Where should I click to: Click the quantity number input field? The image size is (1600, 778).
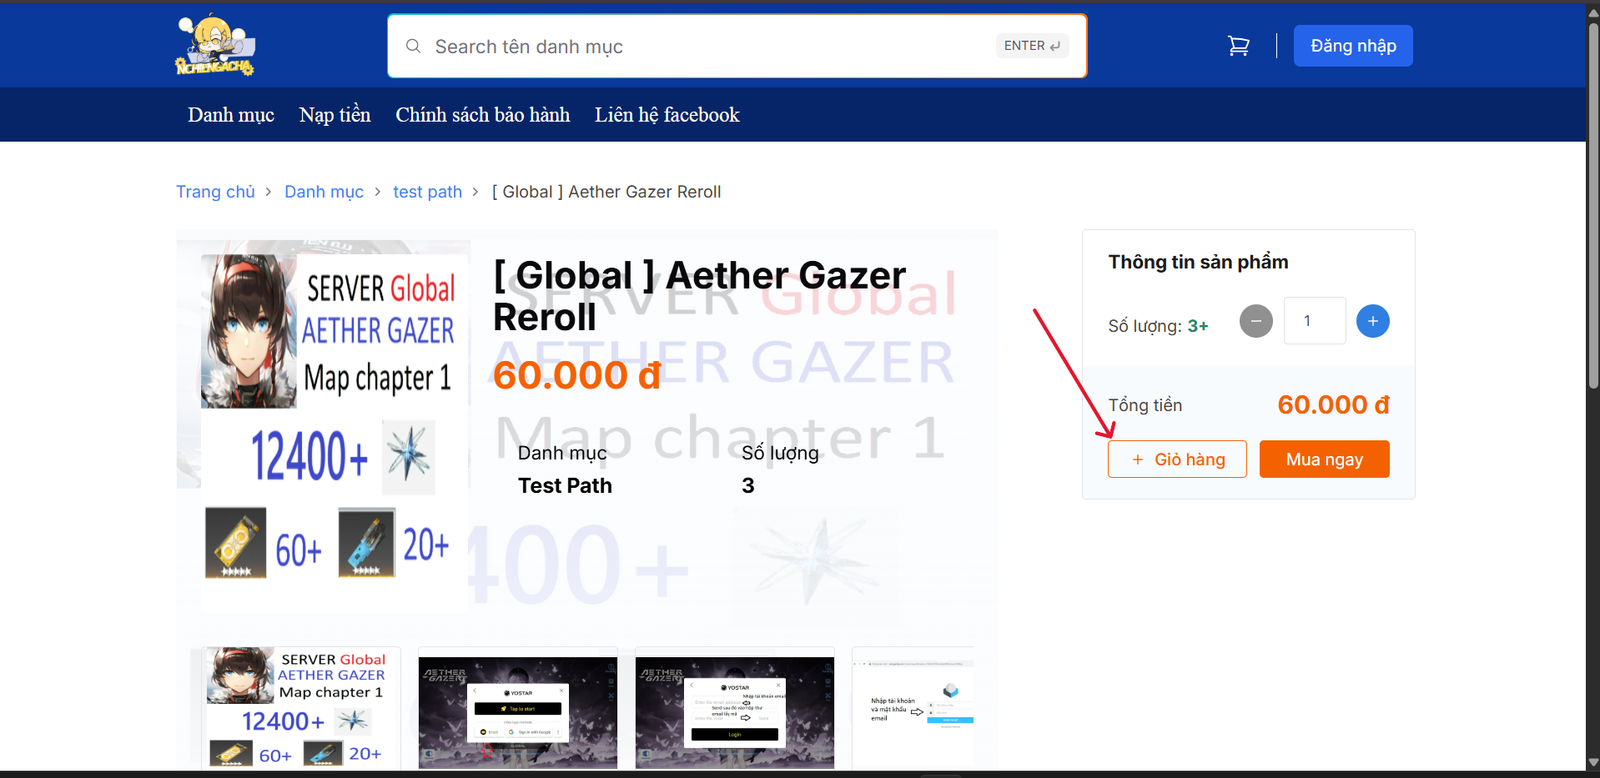(x=1314, y=321)
